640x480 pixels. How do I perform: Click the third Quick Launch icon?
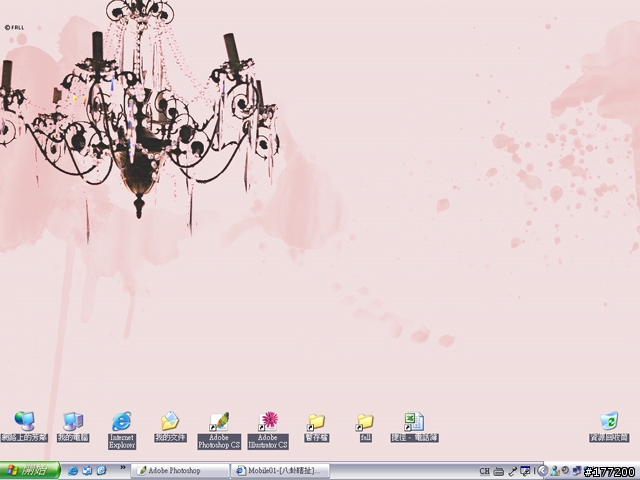pyautogui.click(x=101, y=471)
